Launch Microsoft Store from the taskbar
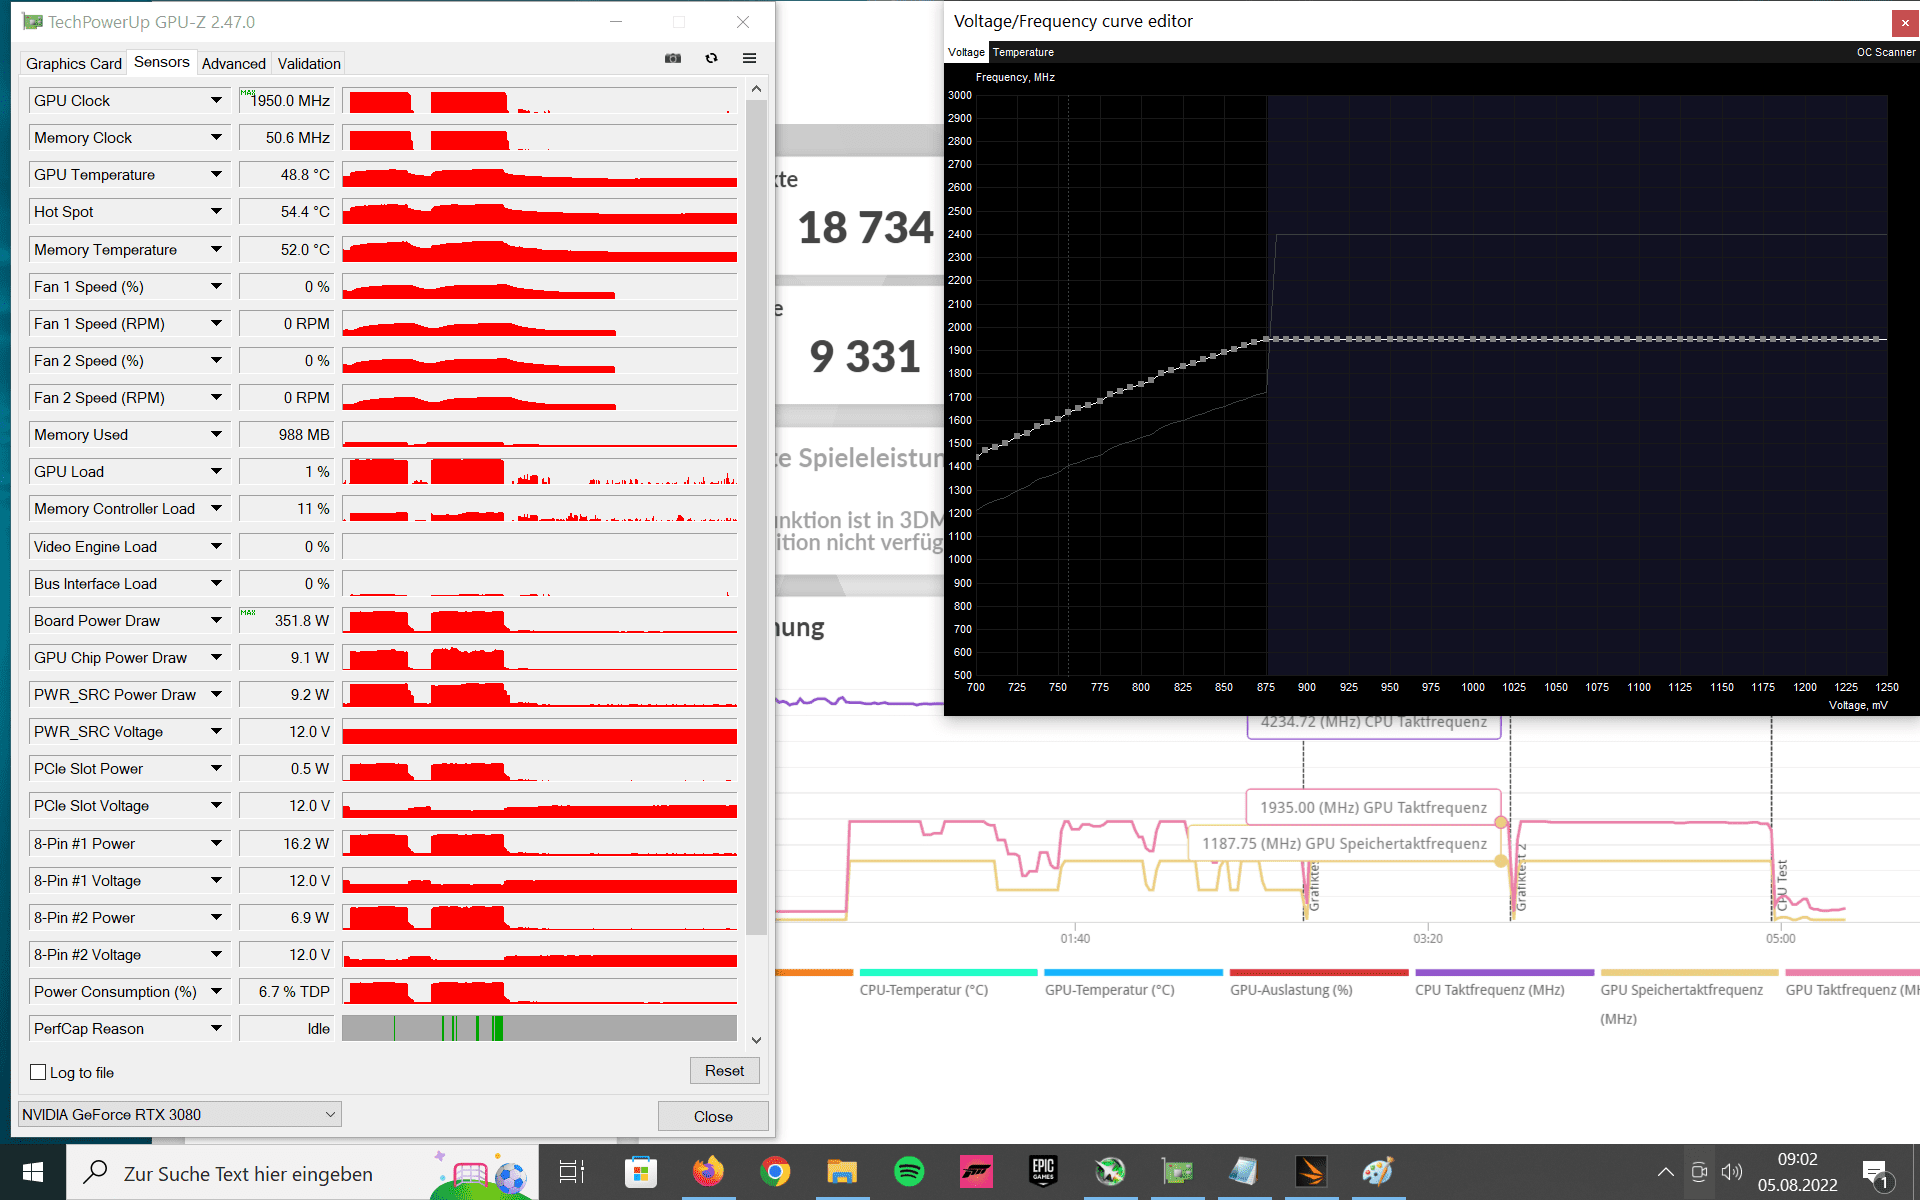The height and width of the screenshot is (1200, 1920). coord(641,1172)
